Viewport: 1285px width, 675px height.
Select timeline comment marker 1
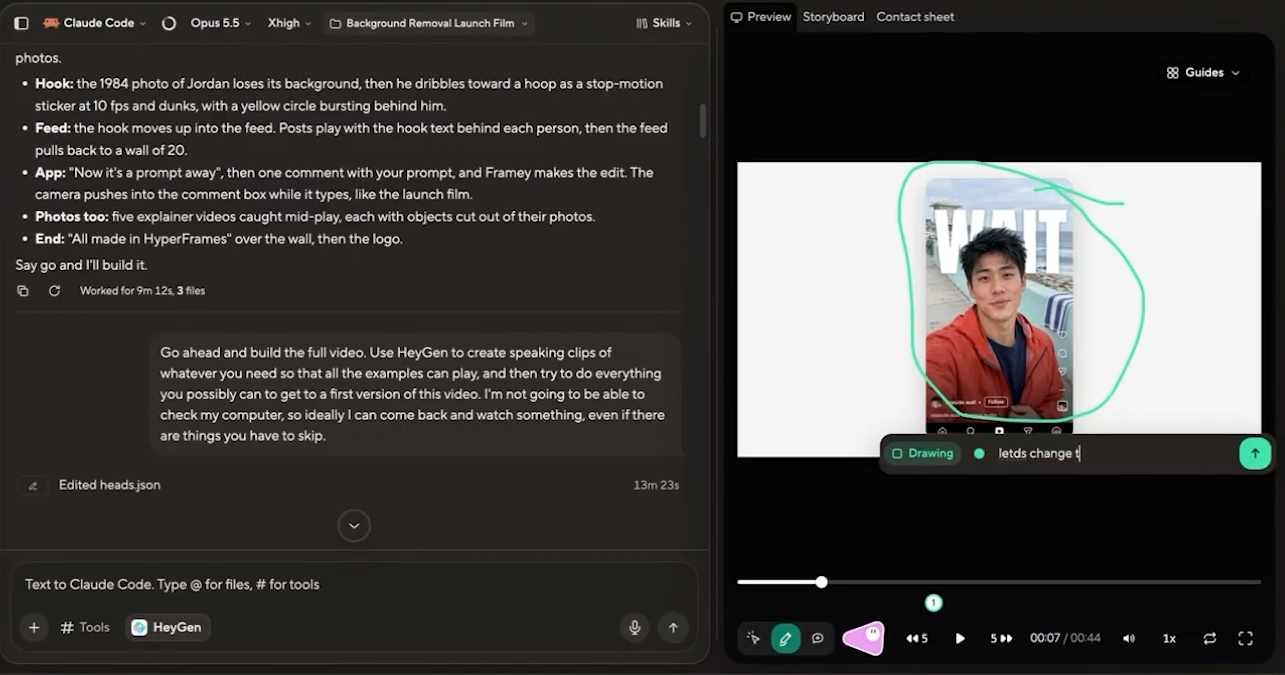click(933, 603)
